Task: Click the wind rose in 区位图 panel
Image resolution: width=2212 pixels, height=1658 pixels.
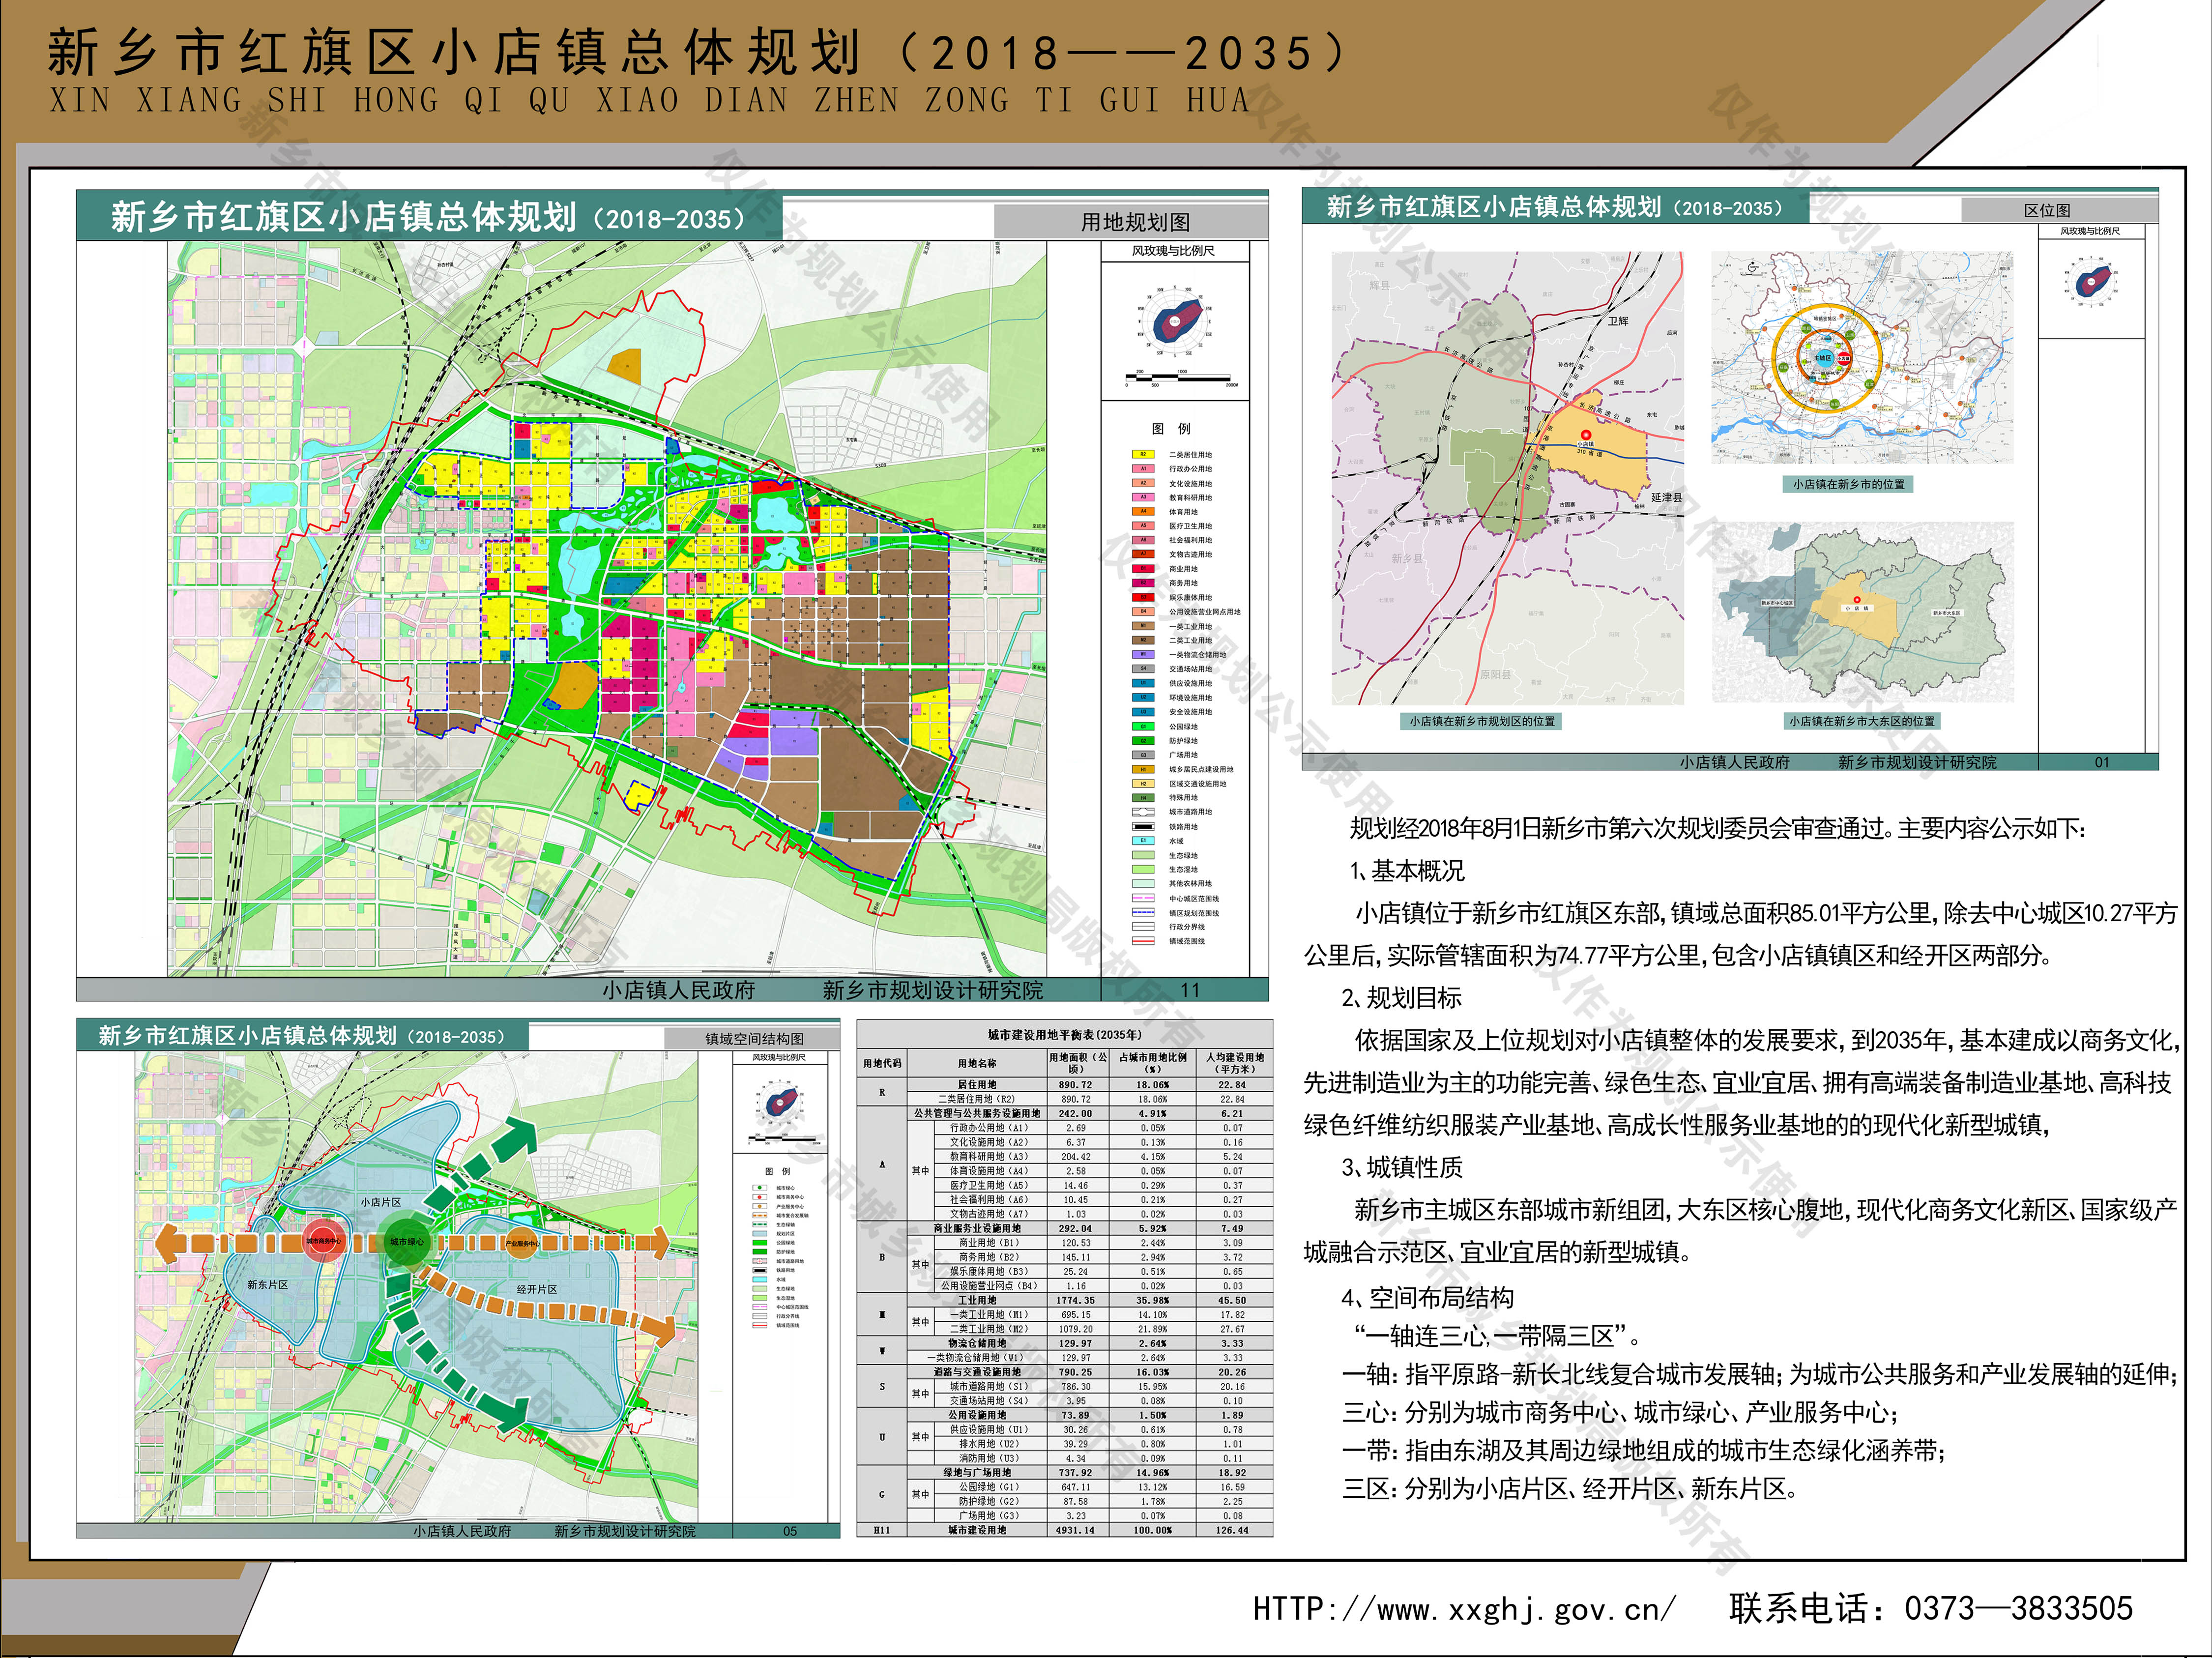Action: pos(2091,281)
